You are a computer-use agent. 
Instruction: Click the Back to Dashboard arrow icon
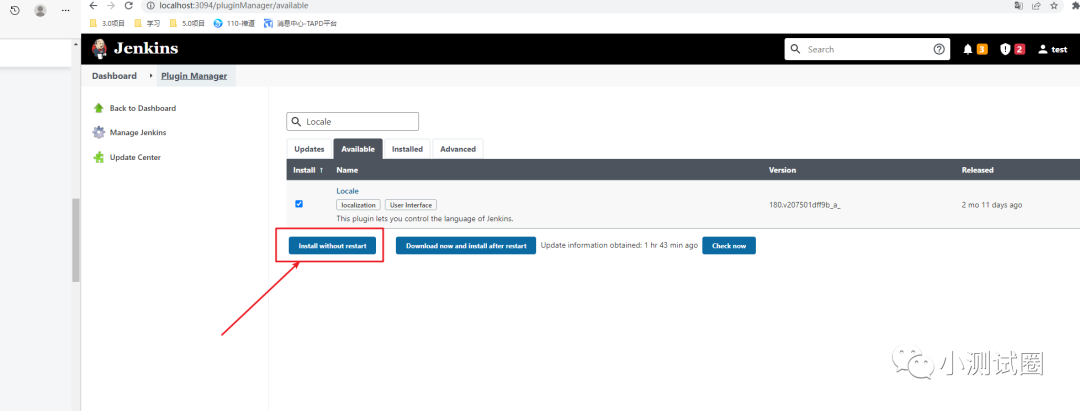[x=98, y=108]
